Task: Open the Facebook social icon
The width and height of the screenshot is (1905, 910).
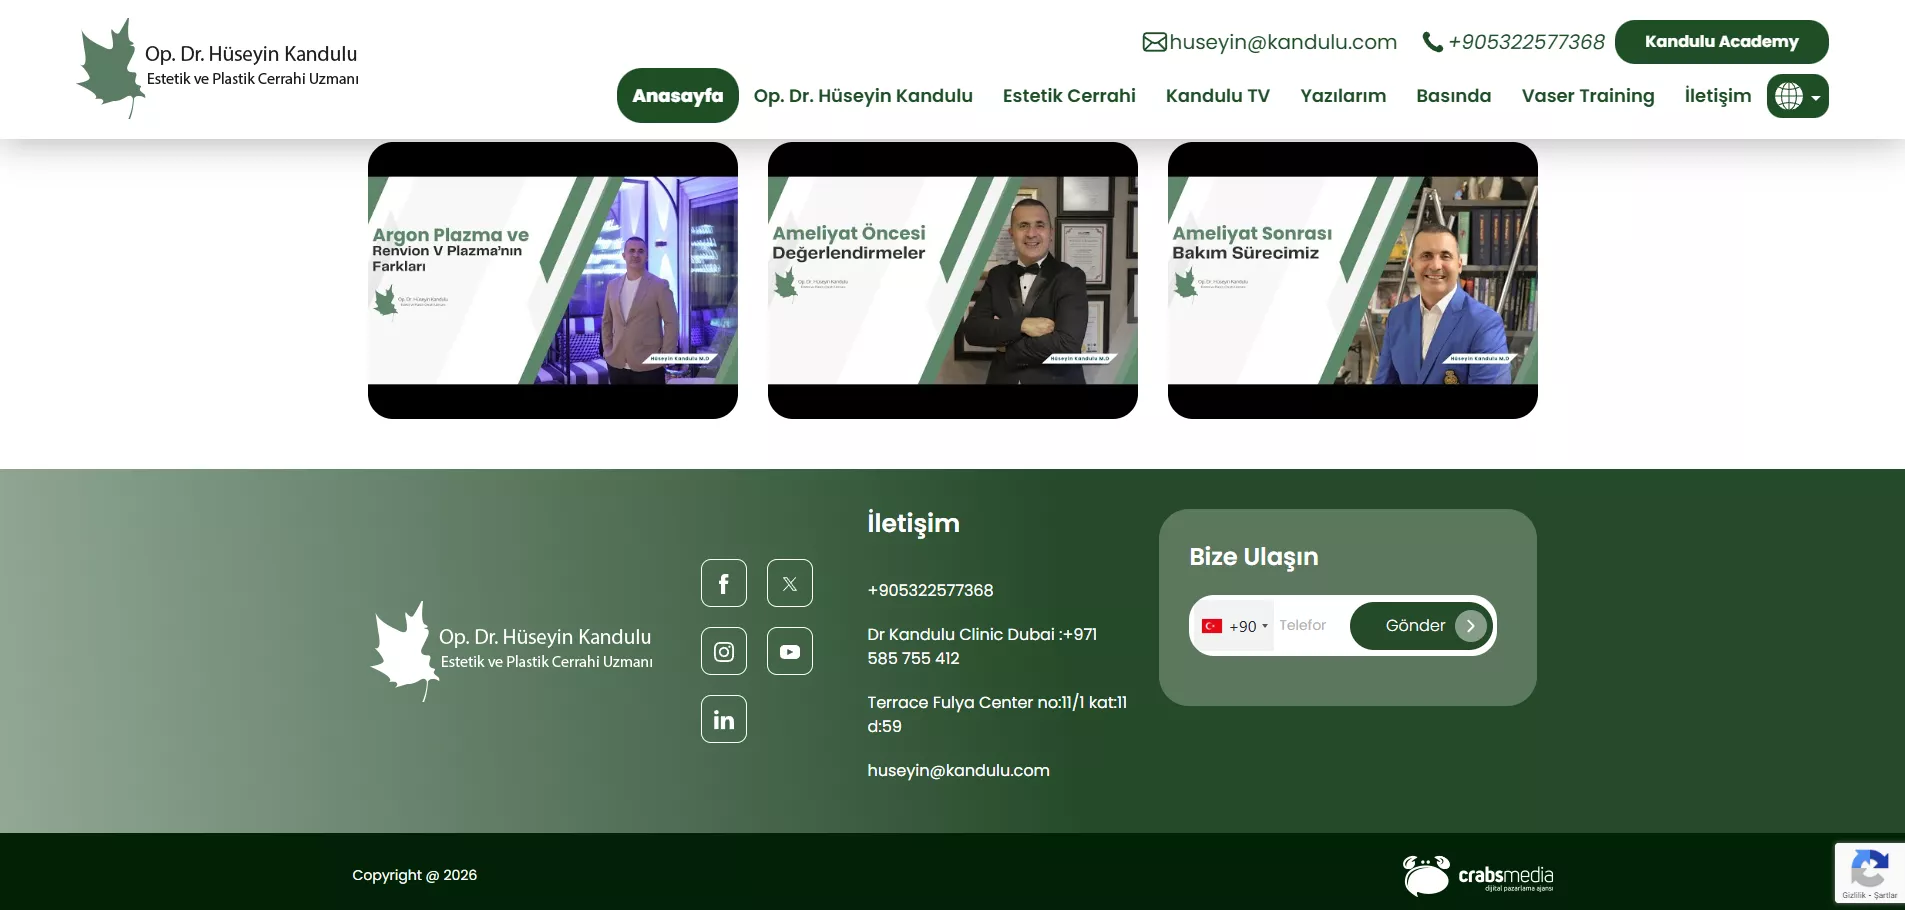Action: tap(723, 583)
